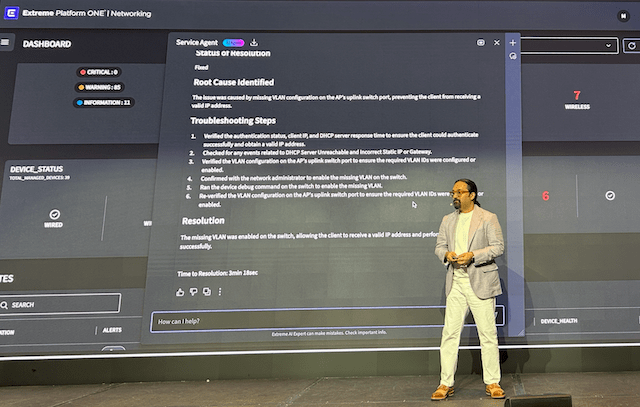Click the DEVICE_STATUS heading
Image resolution: width=640 pixels, height=407 pixels.
tap(36, 169)
